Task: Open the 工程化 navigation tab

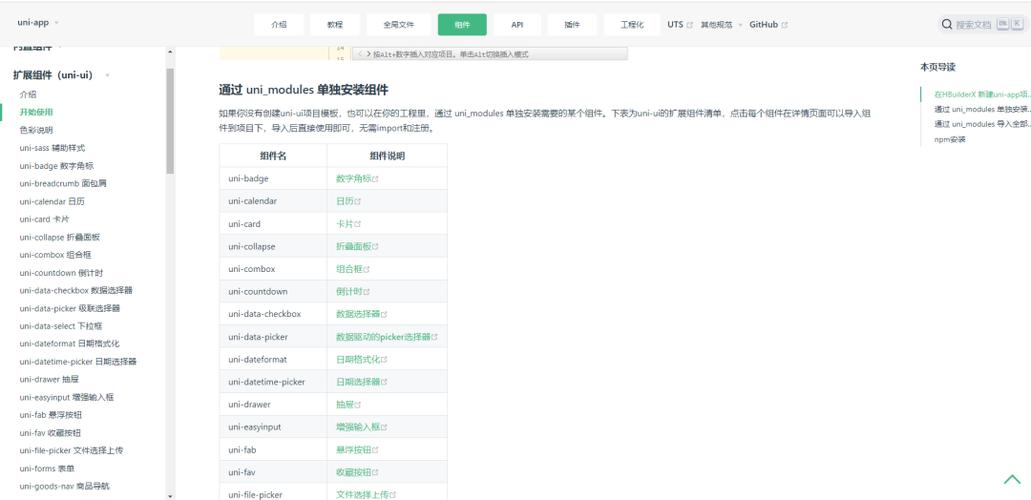Action: click(632, 24)
